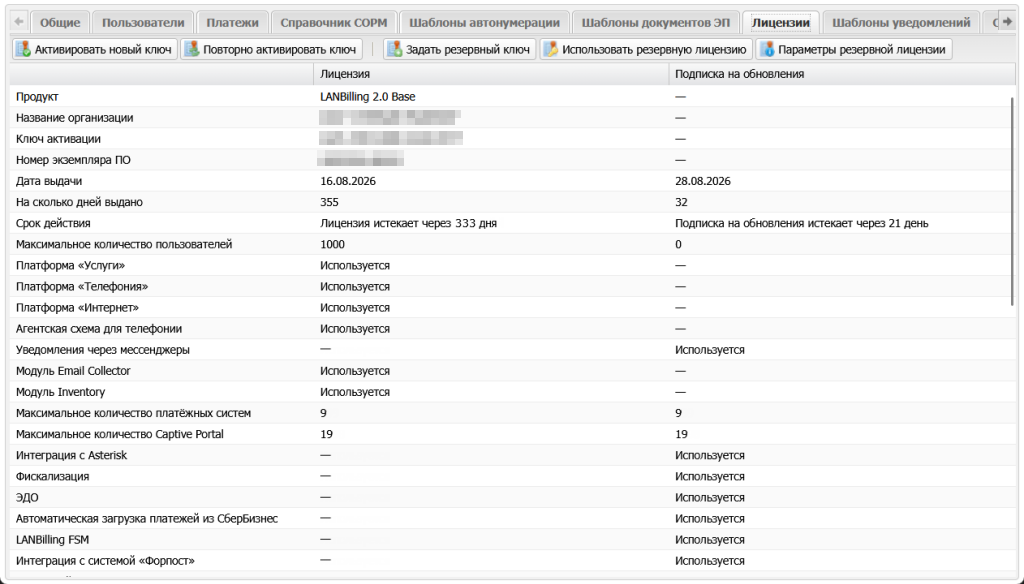Open the Платежи tab

pos(232,22)
